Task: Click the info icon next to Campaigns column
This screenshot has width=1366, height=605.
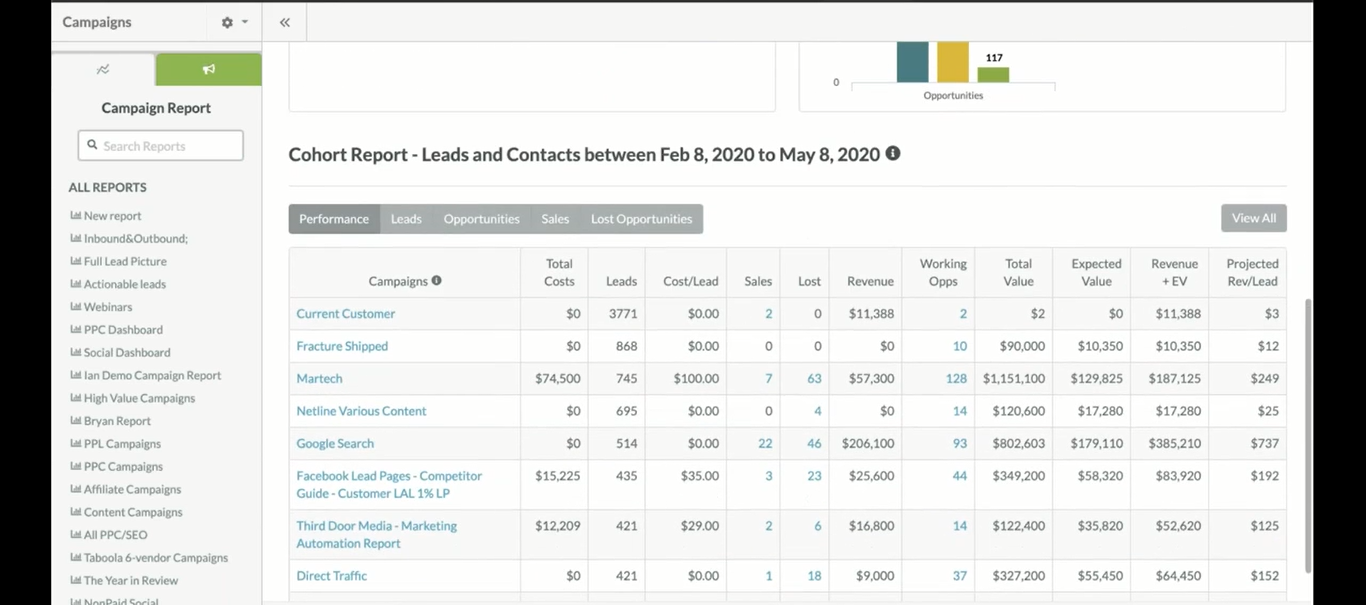Action: (436, 281)
